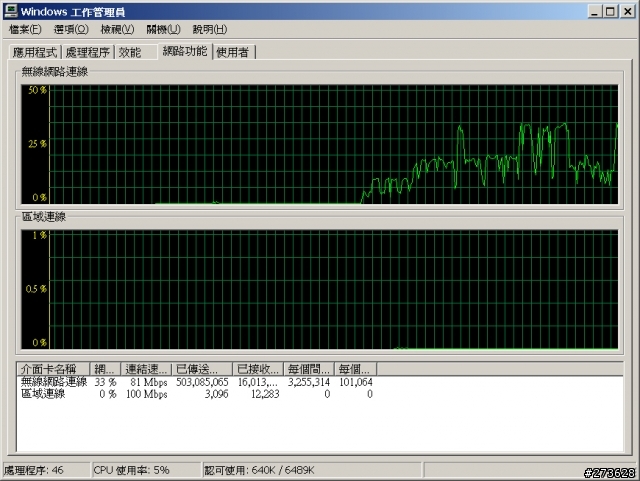Sort by 已傳送... column header
Viewport: 640px width, 481px height.
pos(202,369)
